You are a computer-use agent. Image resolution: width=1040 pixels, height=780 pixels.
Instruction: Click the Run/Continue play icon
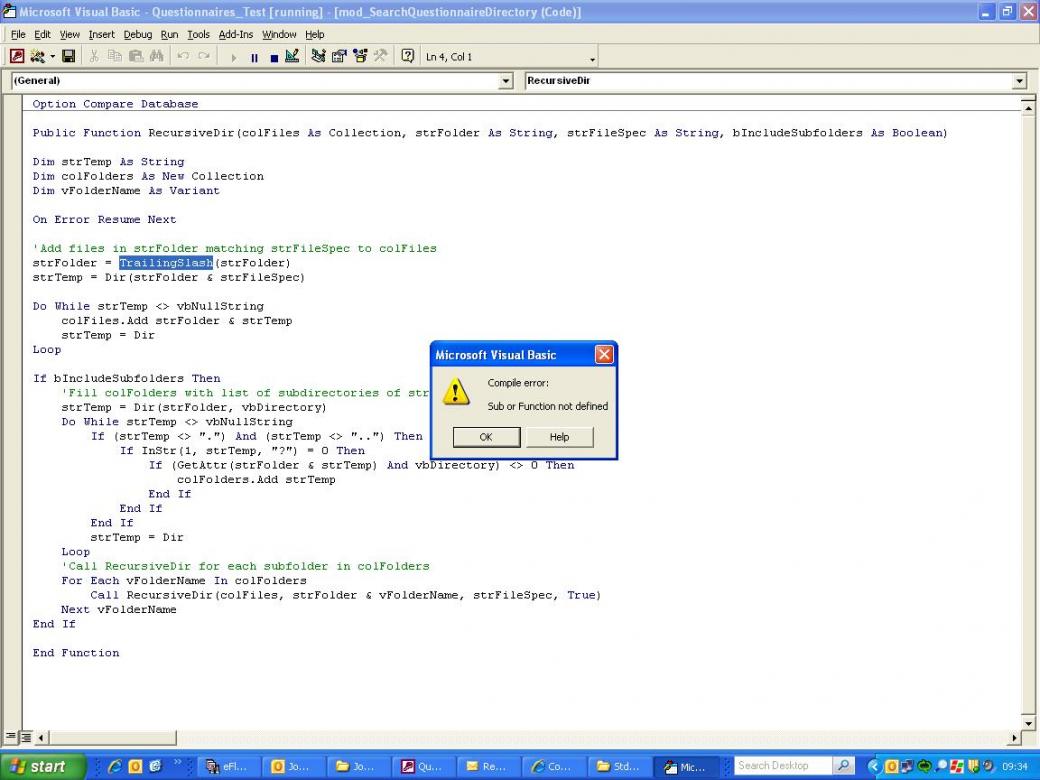[x=233, y=58]
